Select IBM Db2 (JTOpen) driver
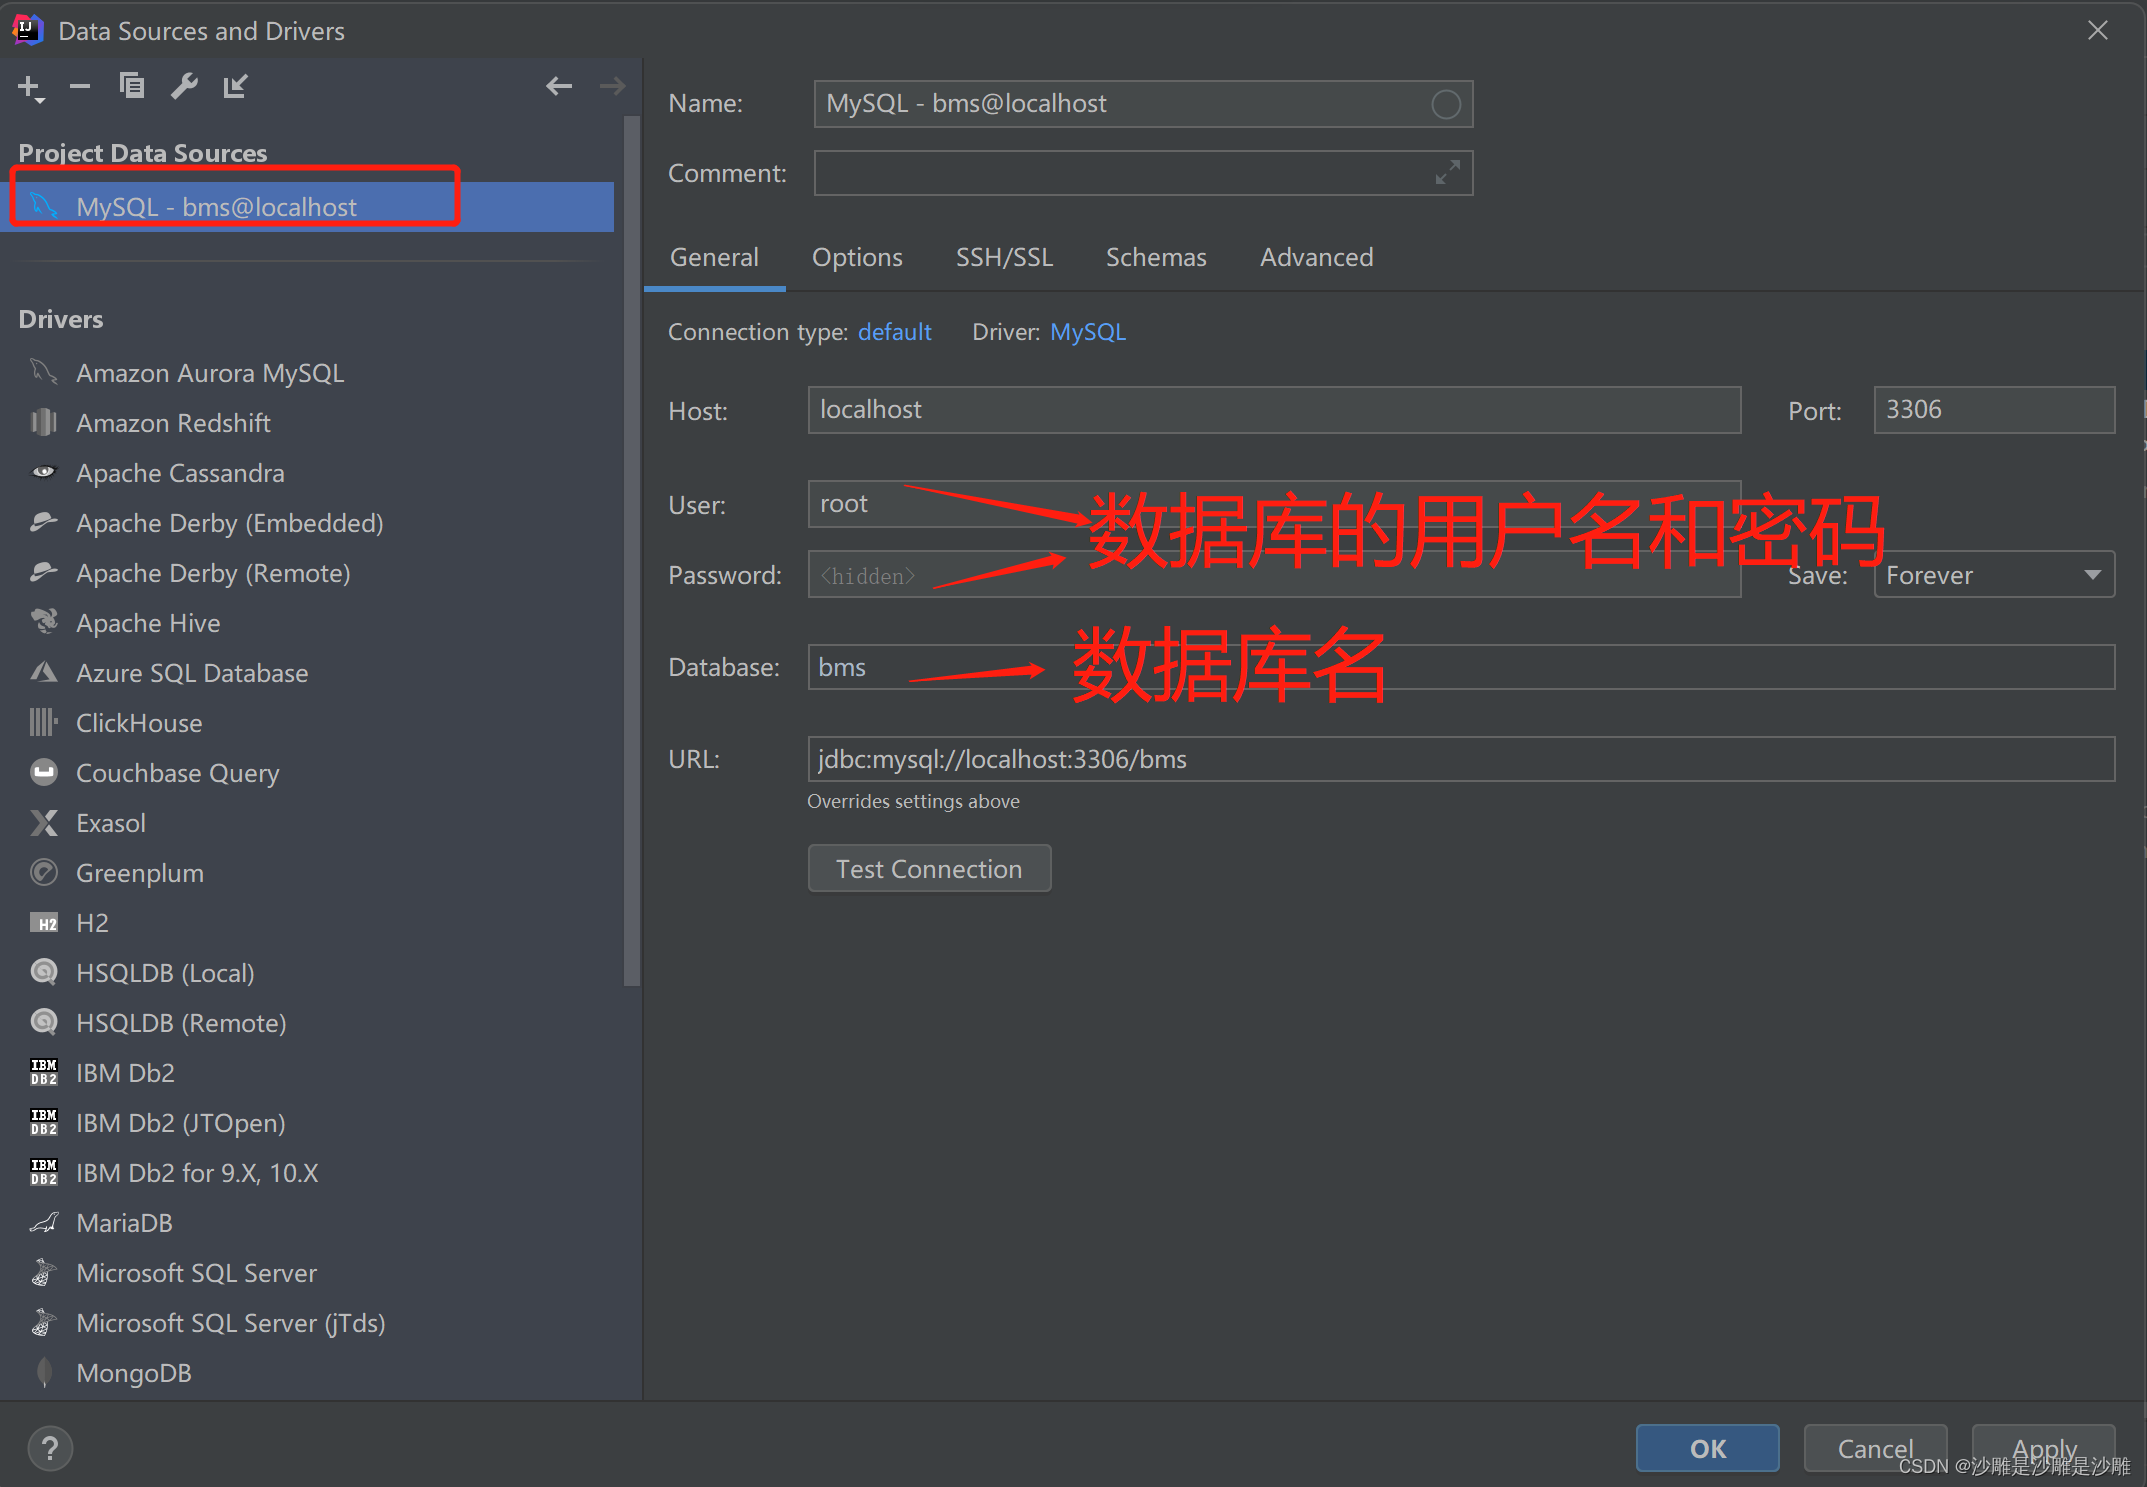 pyautogui.click(x=307, y=1123)
